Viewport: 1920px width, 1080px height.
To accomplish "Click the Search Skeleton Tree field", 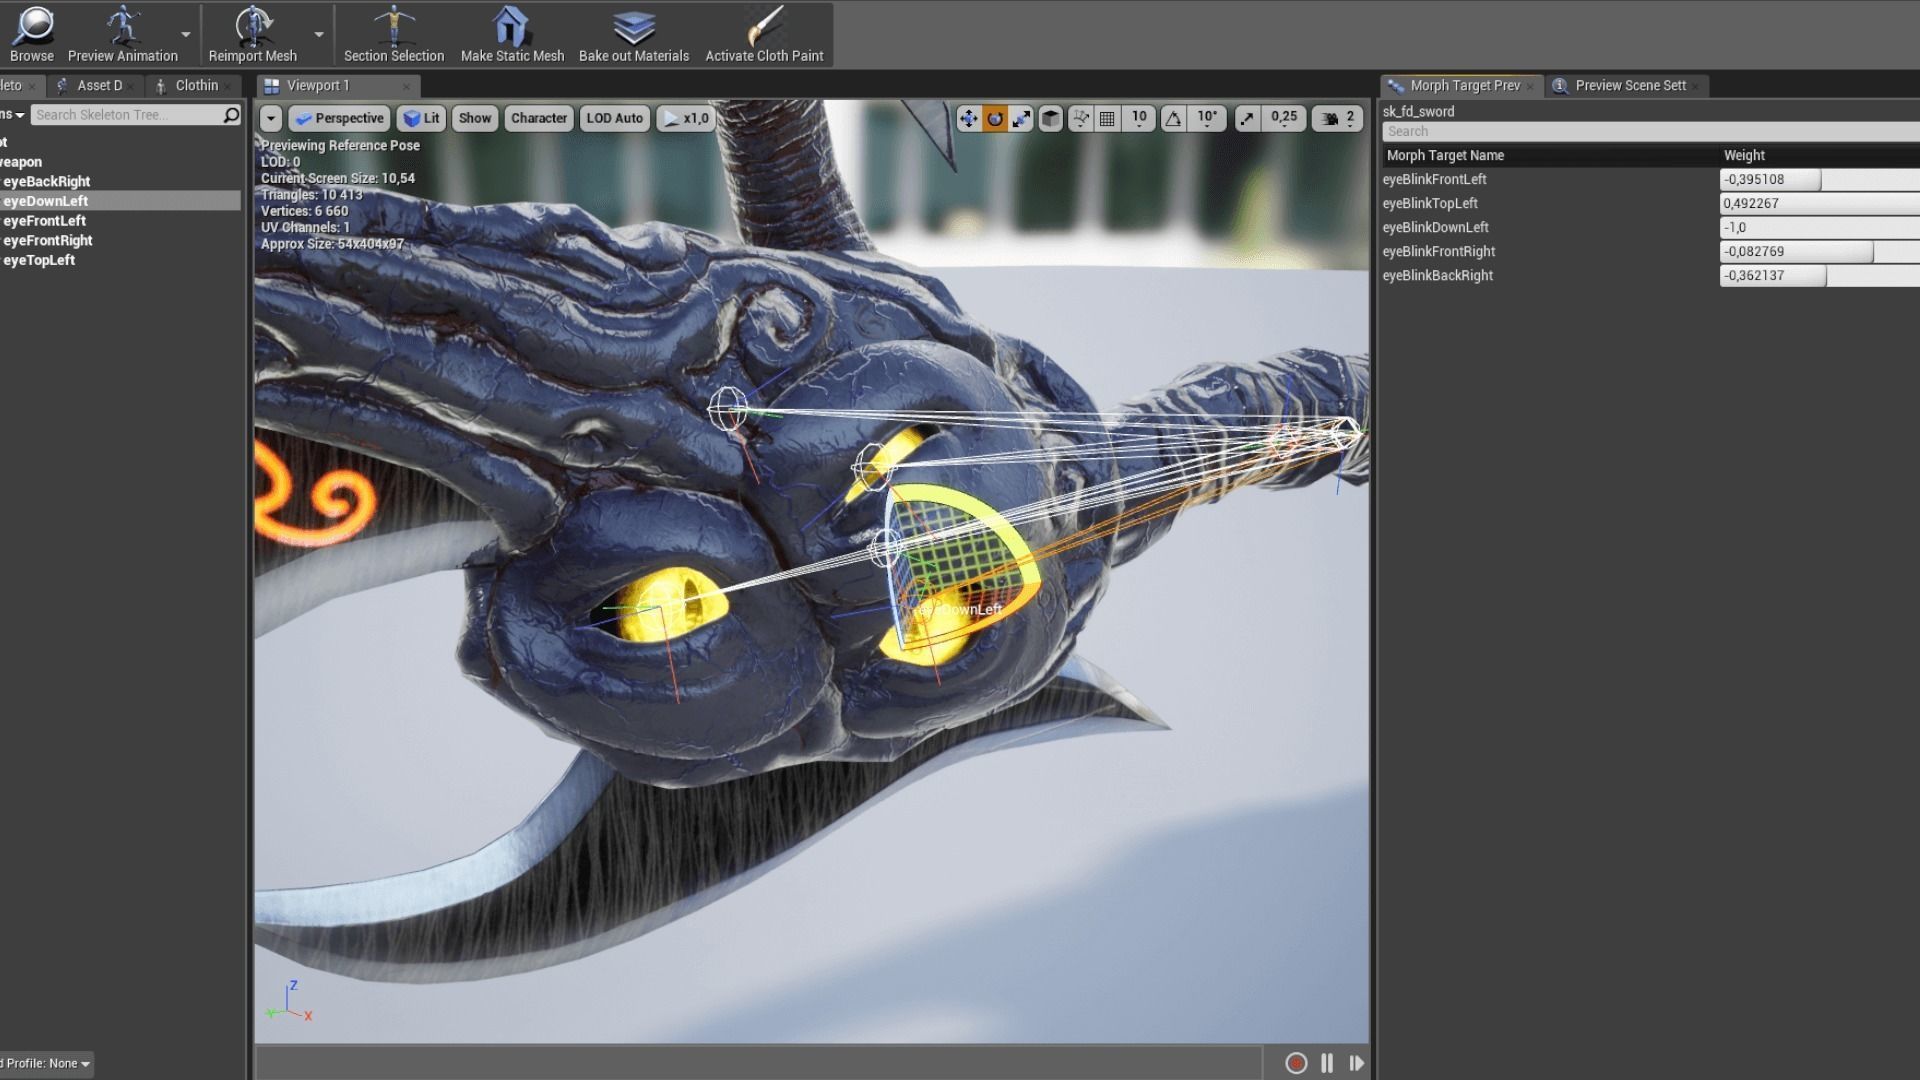I will pos(130,114).
